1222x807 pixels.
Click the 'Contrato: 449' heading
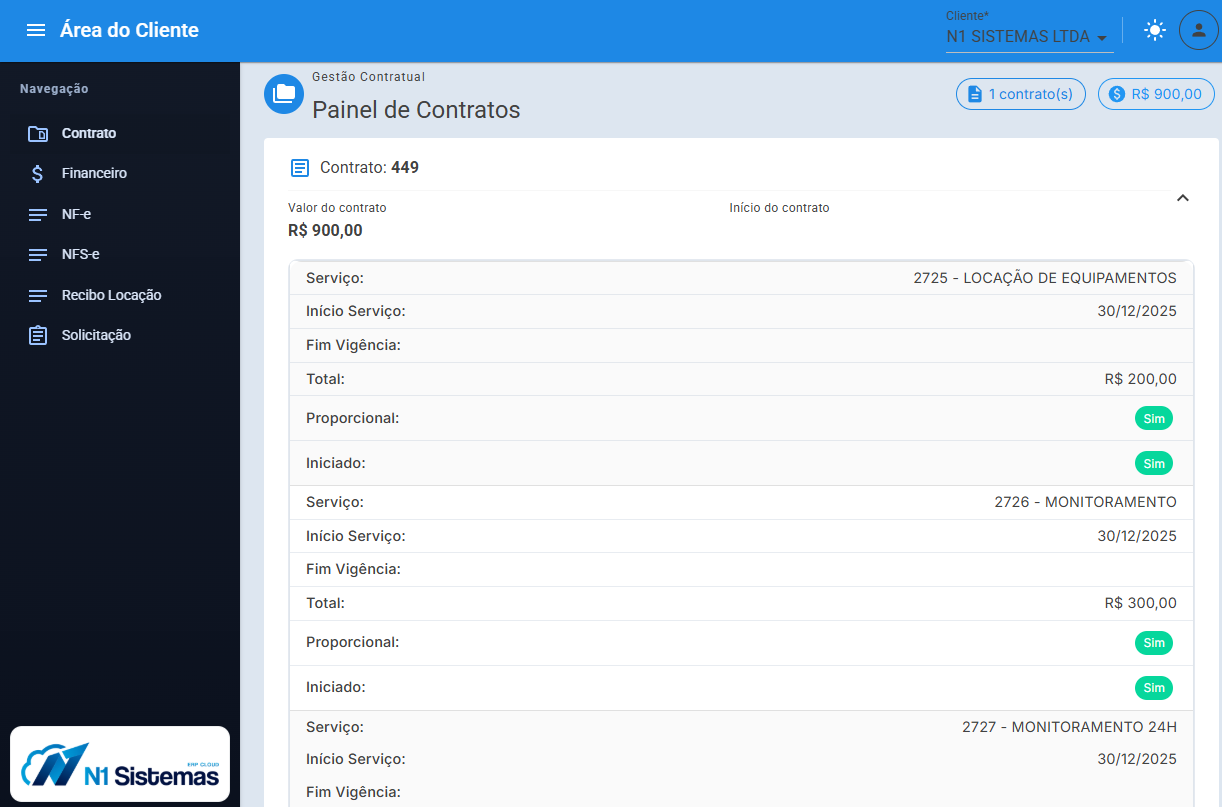point(369,168)
